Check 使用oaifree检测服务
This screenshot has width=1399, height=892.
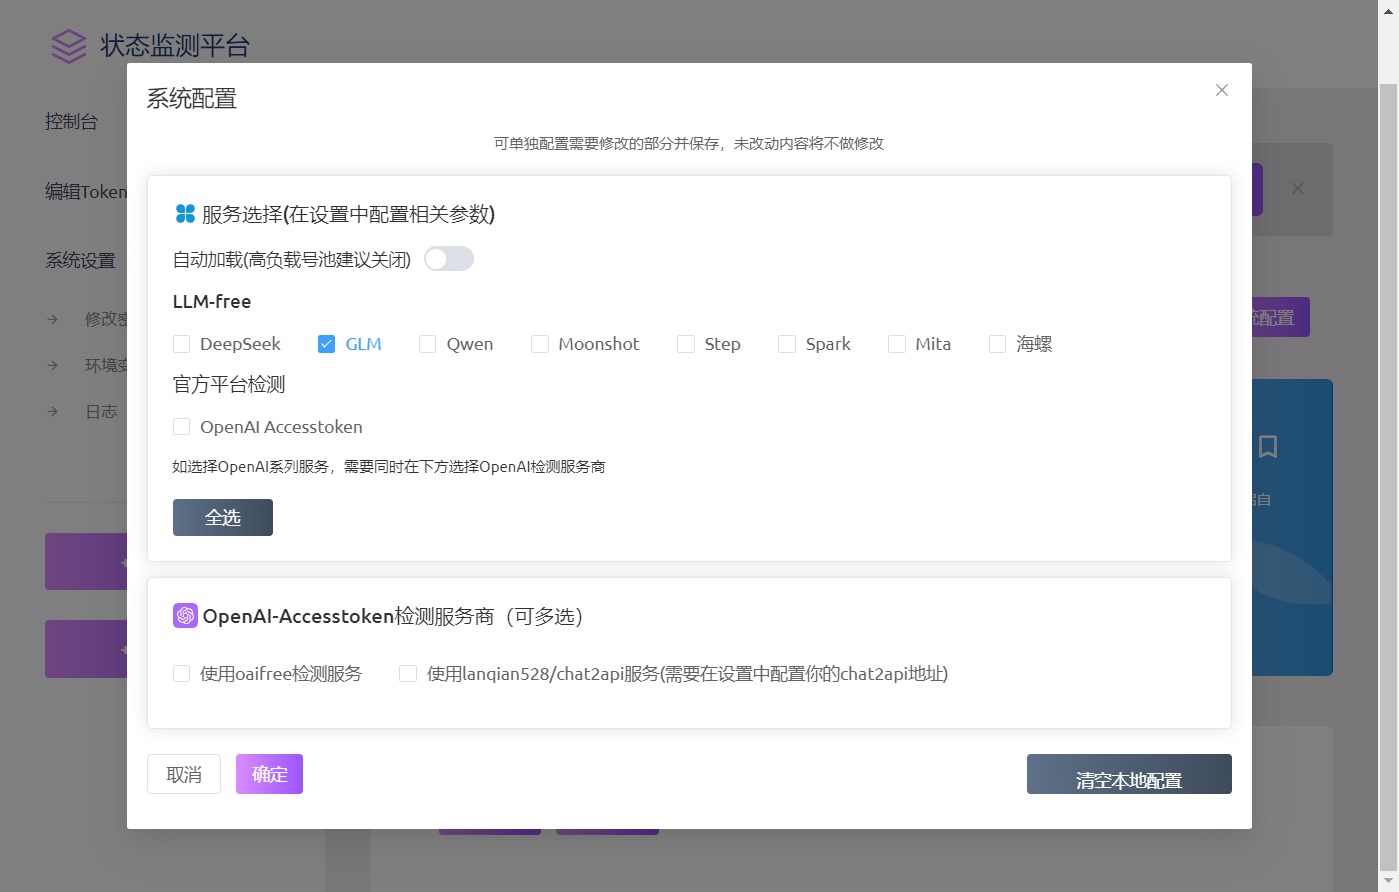click(181, 673)
